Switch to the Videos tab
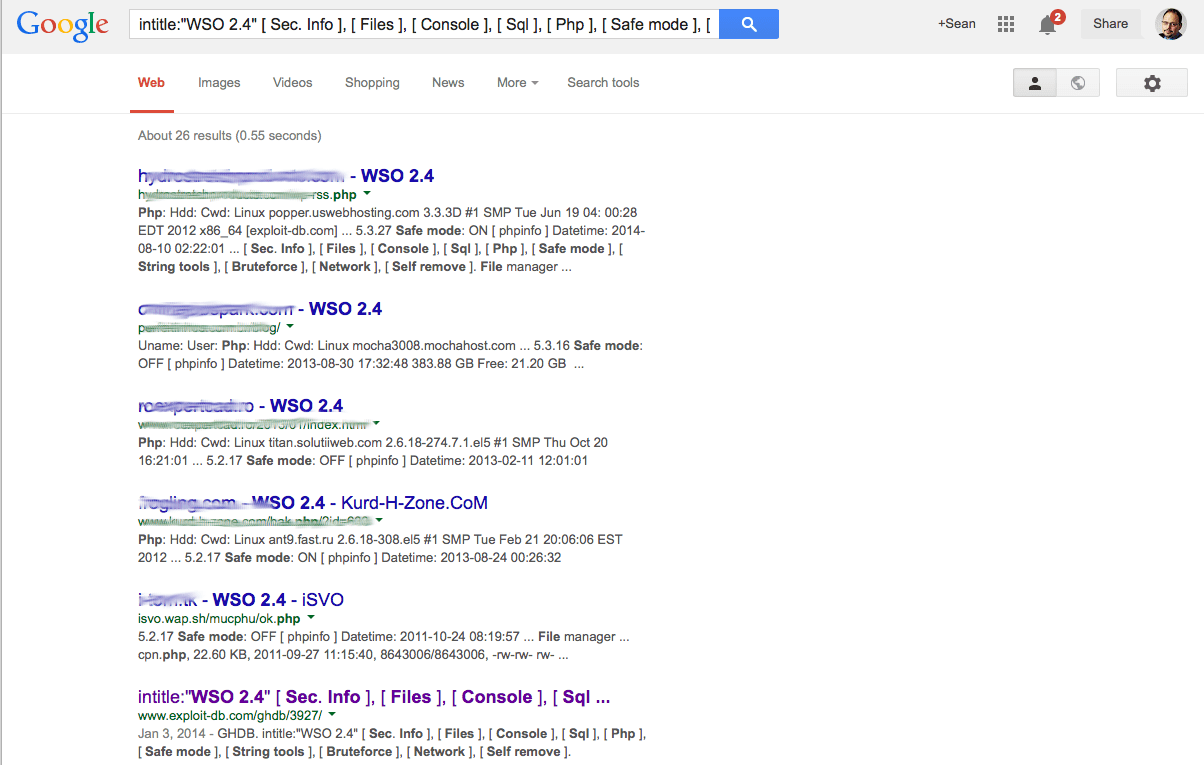 point(293,83)
